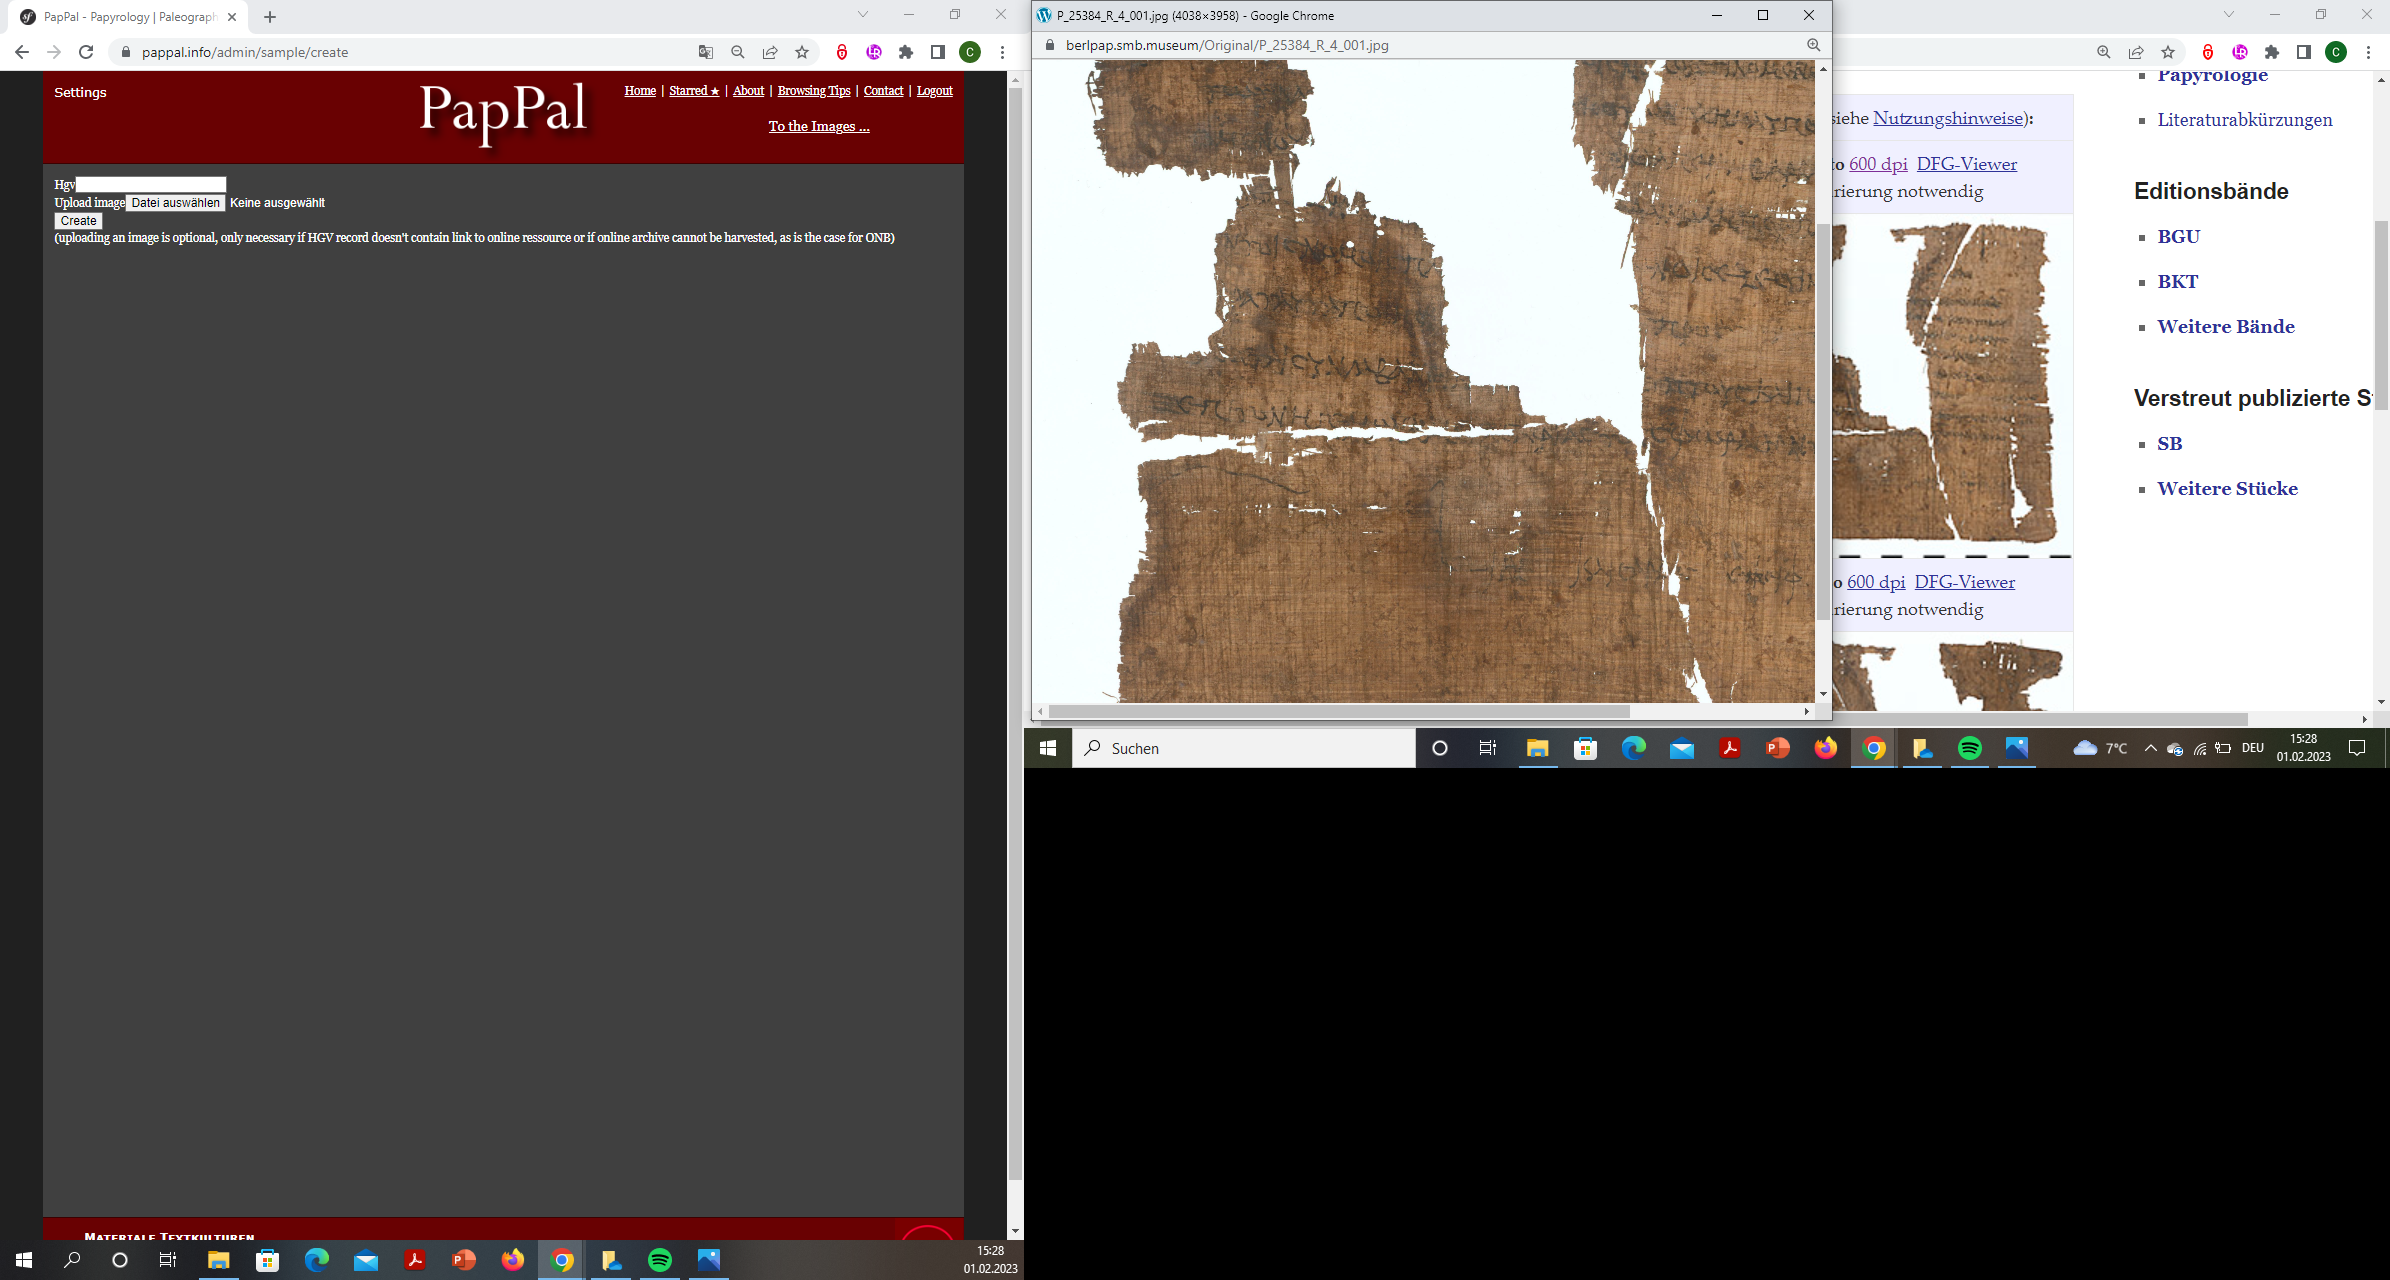The image size is (2390, 1280).
Task: Reload the pappal.info page
Action: coord(86,52)
